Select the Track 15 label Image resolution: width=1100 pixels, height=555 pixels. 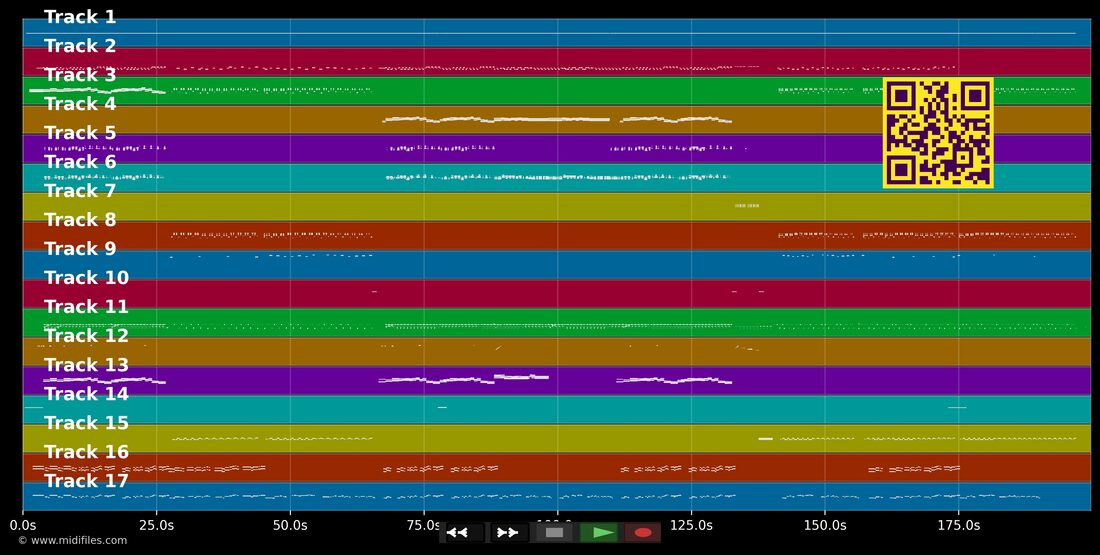pos(86,423)
